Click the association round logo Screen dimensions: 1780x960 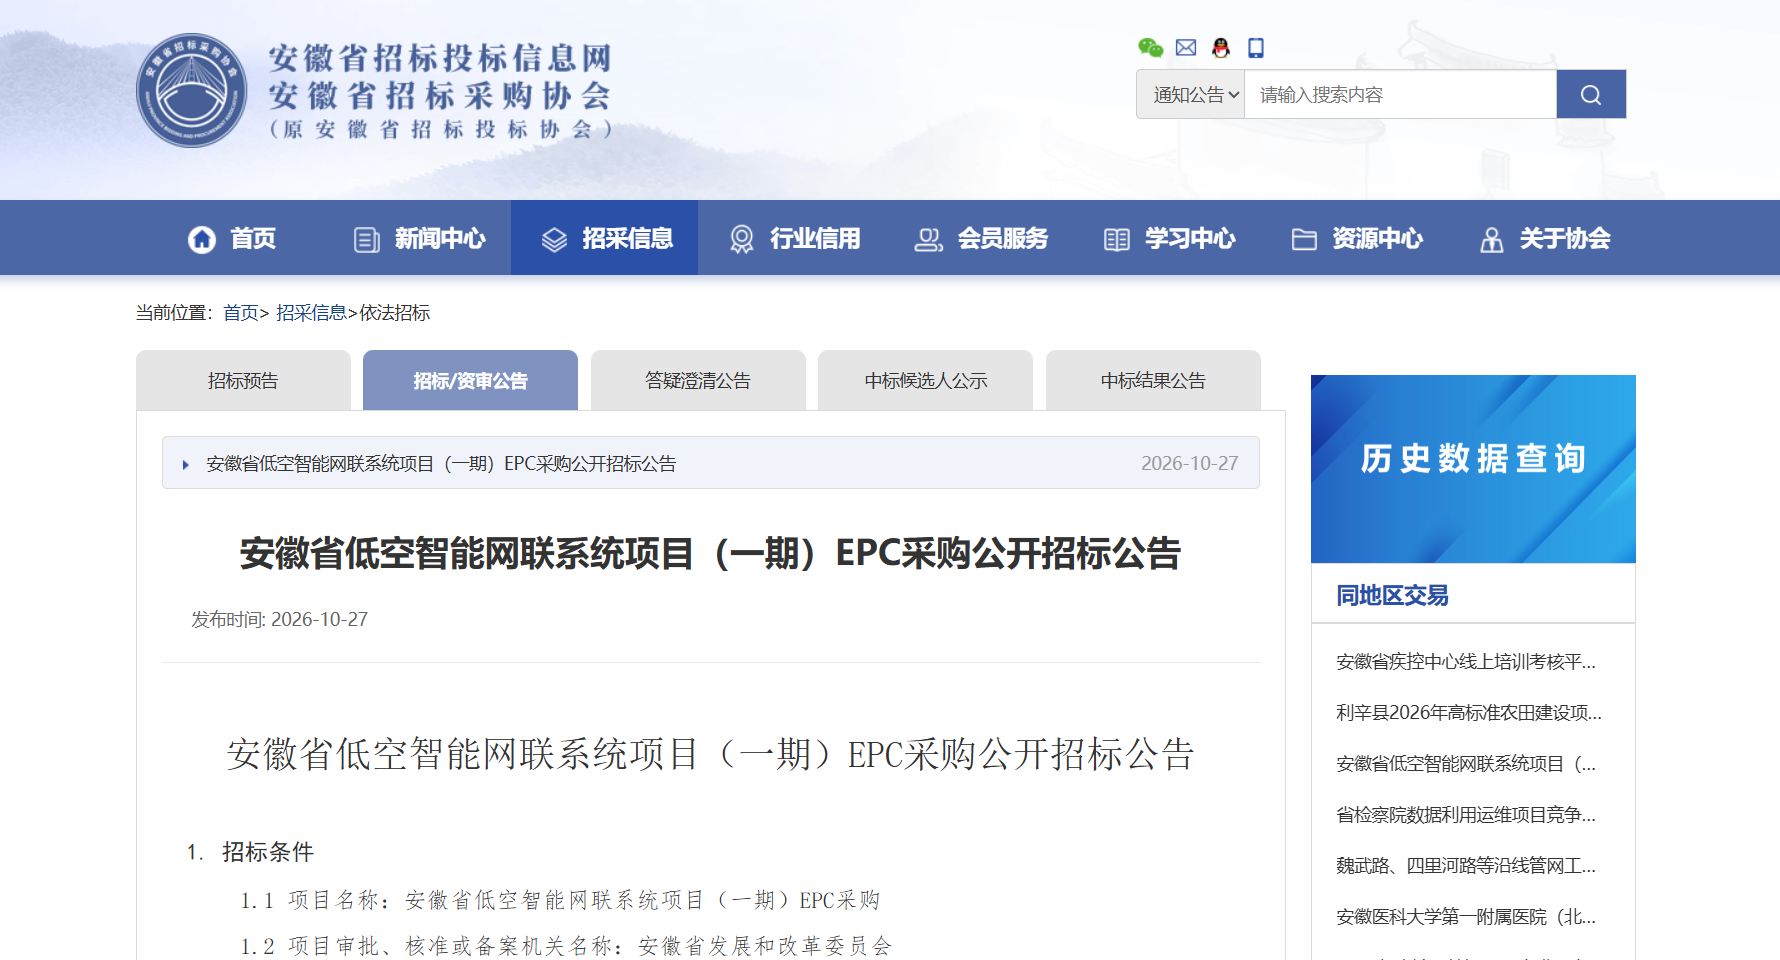tap(192, 90)
